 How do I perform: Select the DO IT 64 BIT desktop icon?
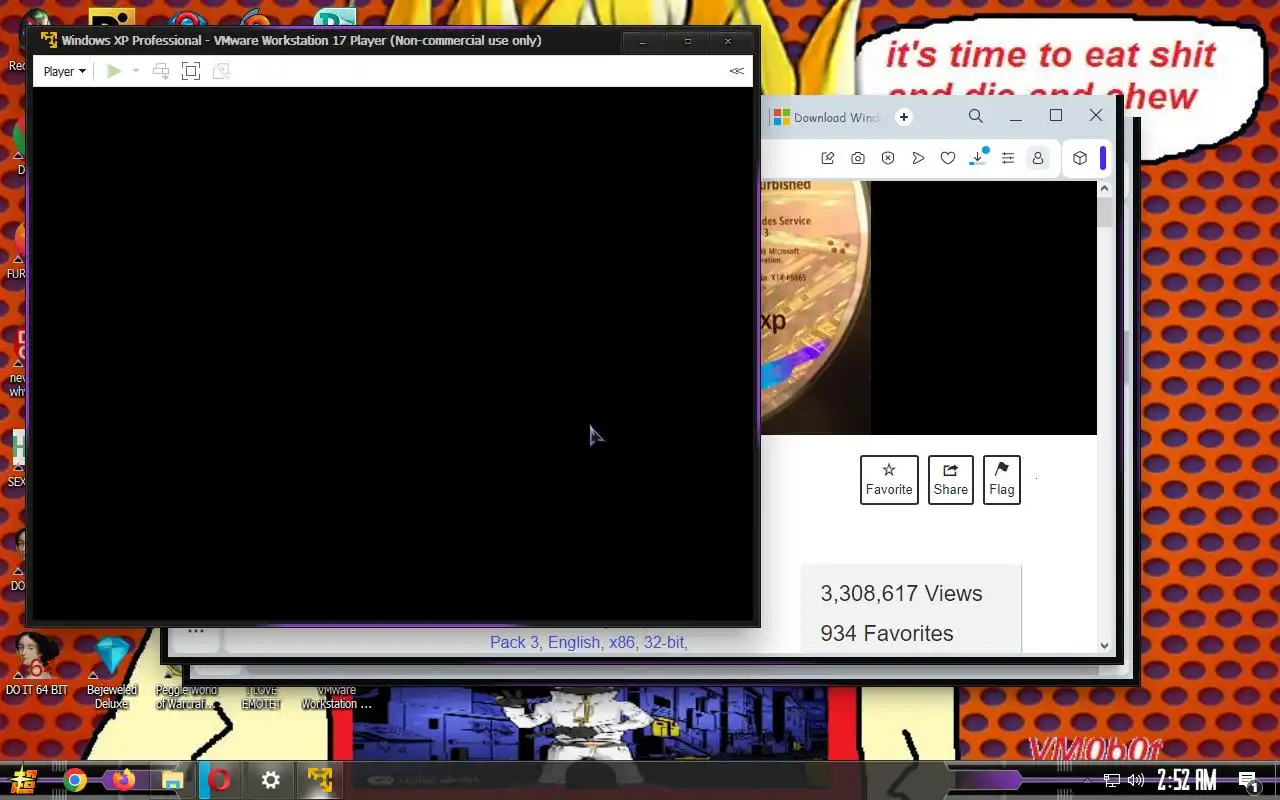coord(36,665)
